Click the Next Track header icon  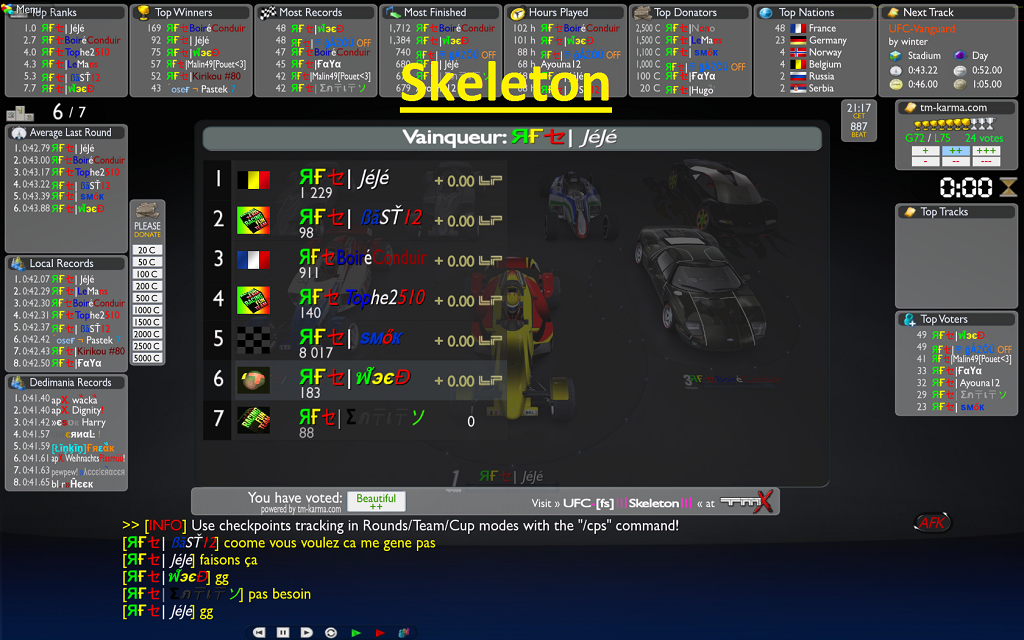tap(892, 12)
